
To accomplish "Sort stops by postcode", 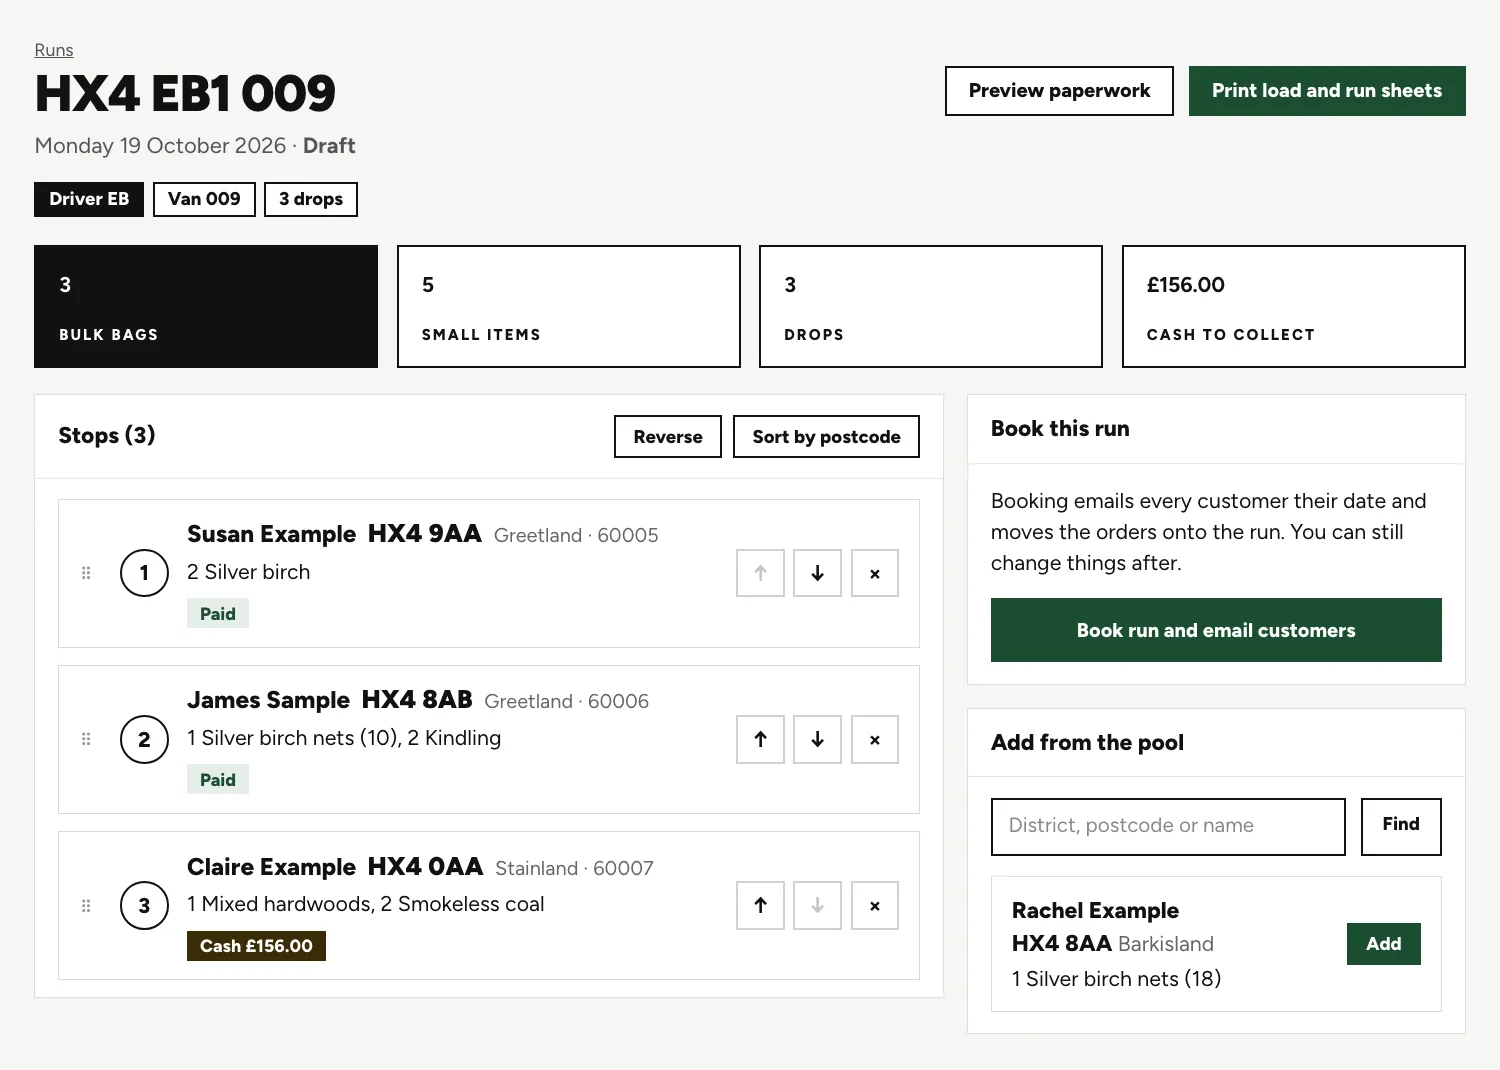I will [826, 437].
